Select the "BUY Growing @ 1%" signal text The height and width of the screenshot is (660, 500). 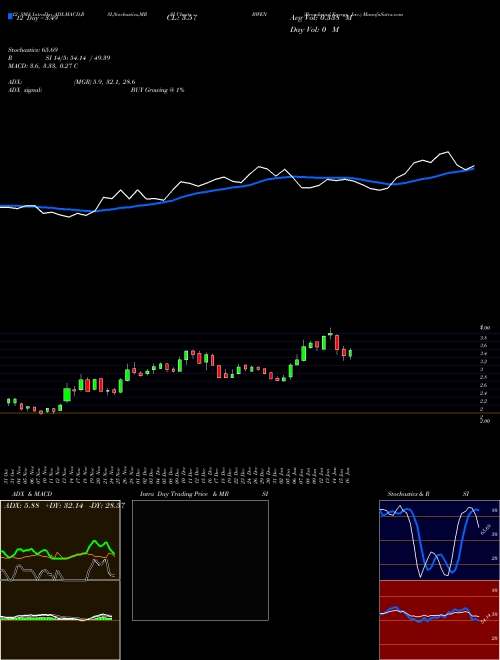(157, 90)
